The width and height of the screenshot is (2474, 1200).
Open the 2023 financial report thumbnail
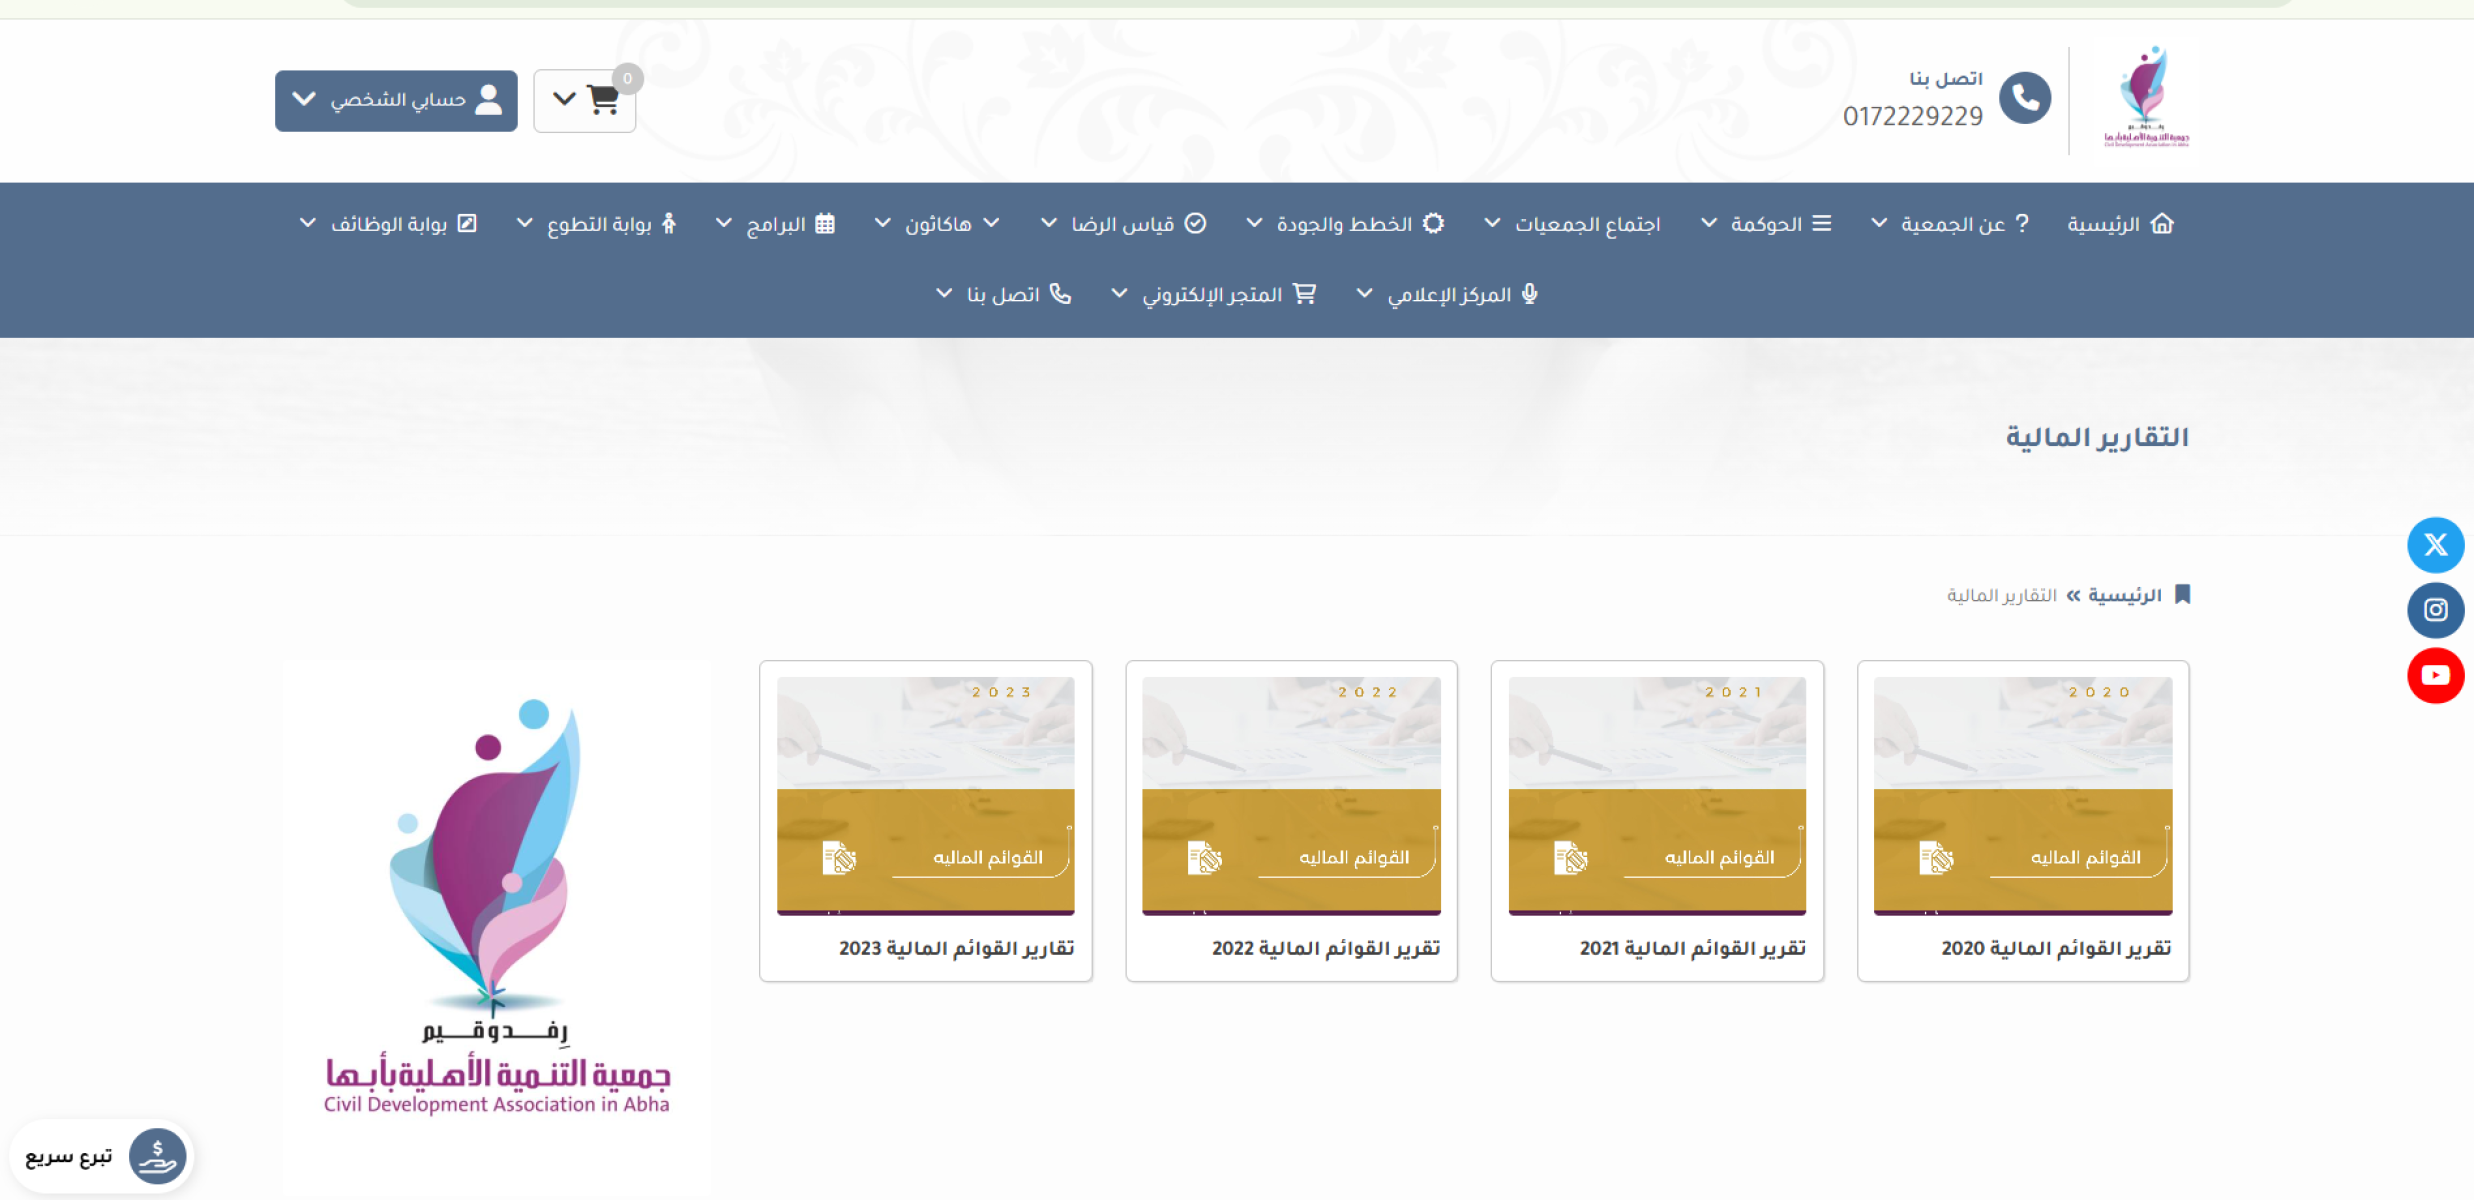pyautogui.click(x=926, y=796)
